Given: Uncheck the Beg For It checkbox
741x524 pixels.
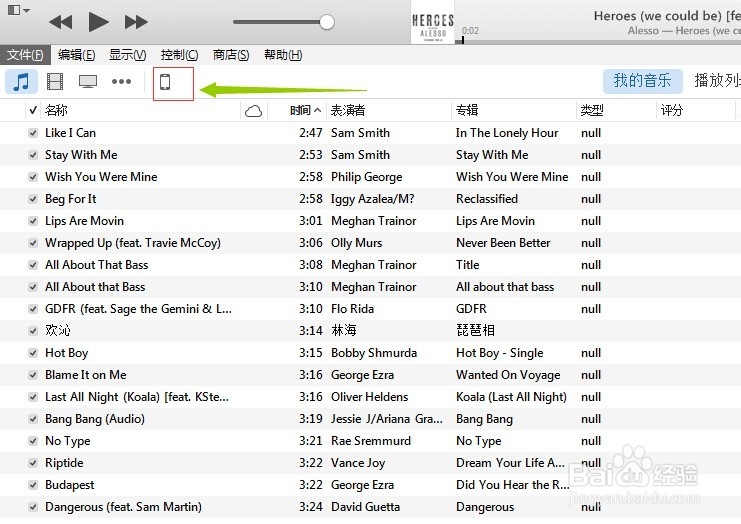Looking at the screenshot, I should [33, 199].
